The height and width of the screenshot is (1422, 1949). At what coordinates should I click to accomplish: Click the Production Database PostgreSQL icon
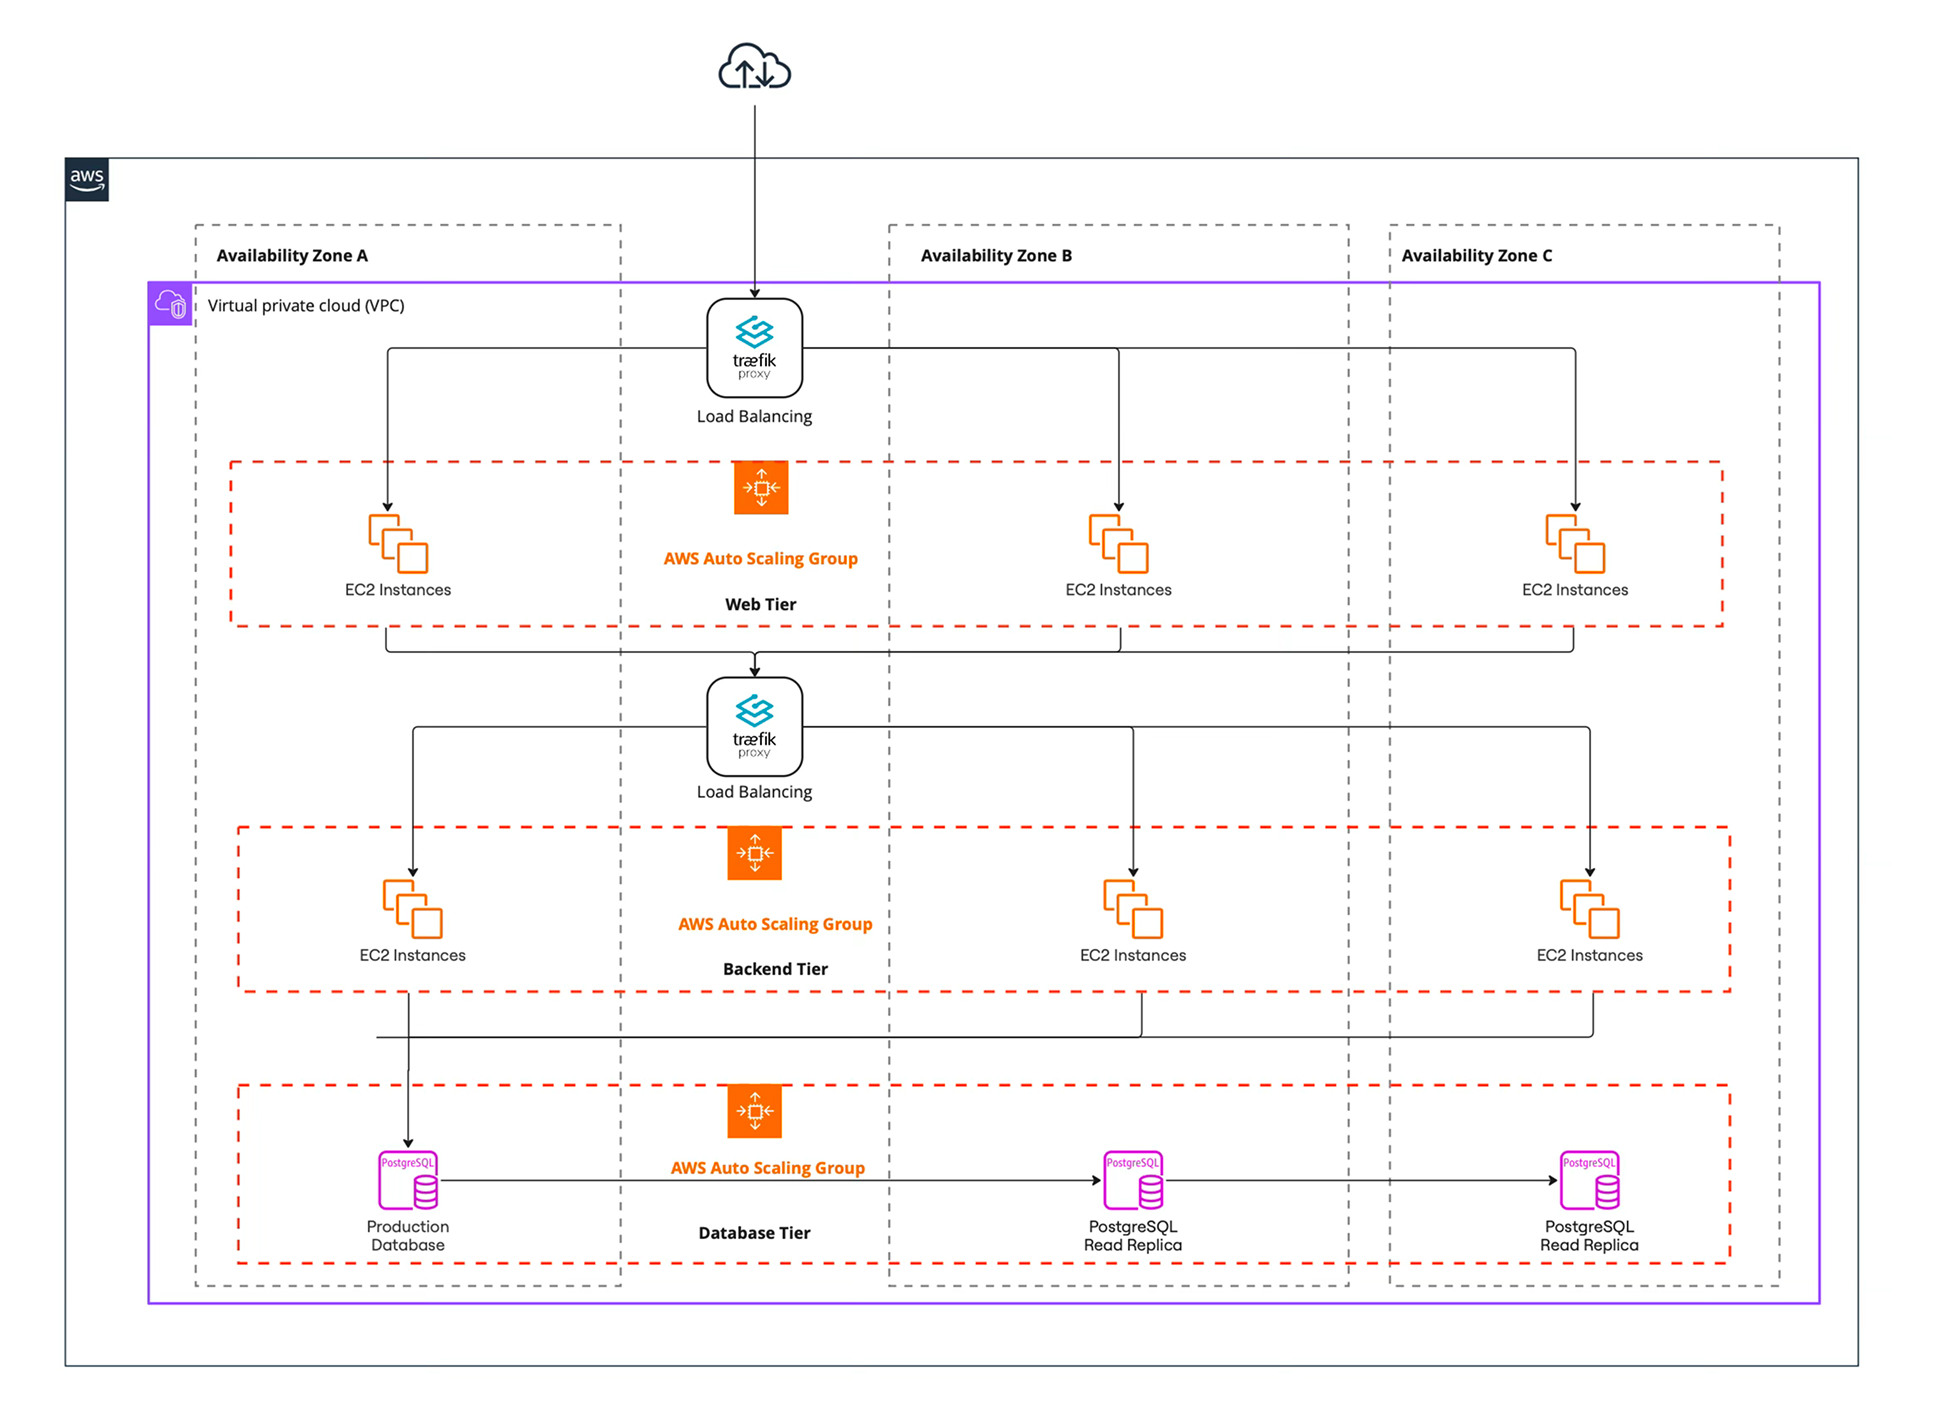[x=408, y=1181]
